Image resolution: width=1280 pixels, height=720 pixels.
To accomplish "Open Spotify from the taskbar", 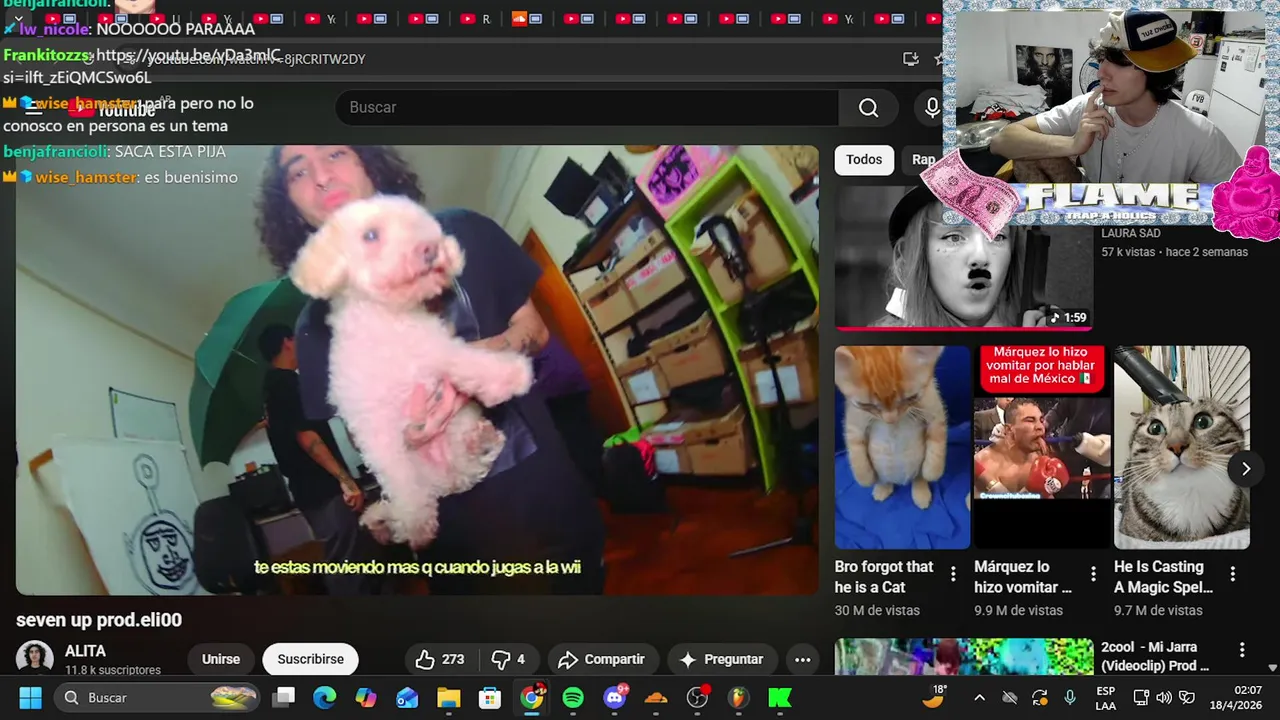I will pos(573,697).
